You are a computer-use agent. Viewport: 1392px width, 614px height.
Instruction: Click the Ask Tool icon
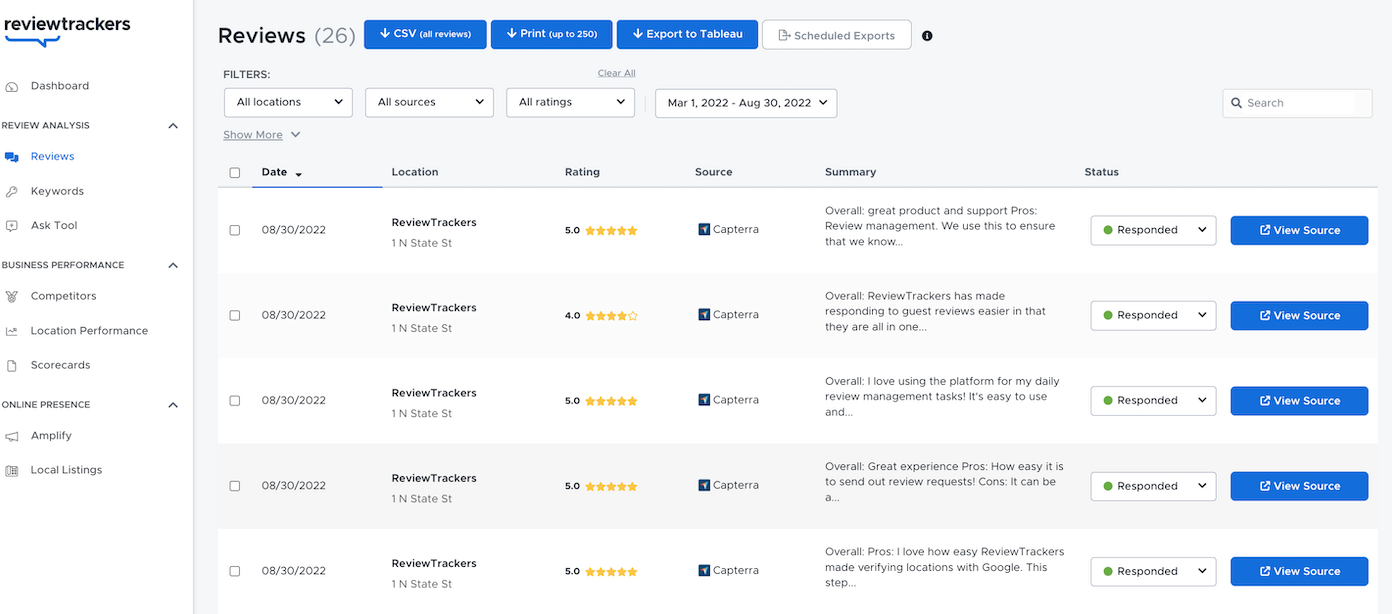point(12,226)
